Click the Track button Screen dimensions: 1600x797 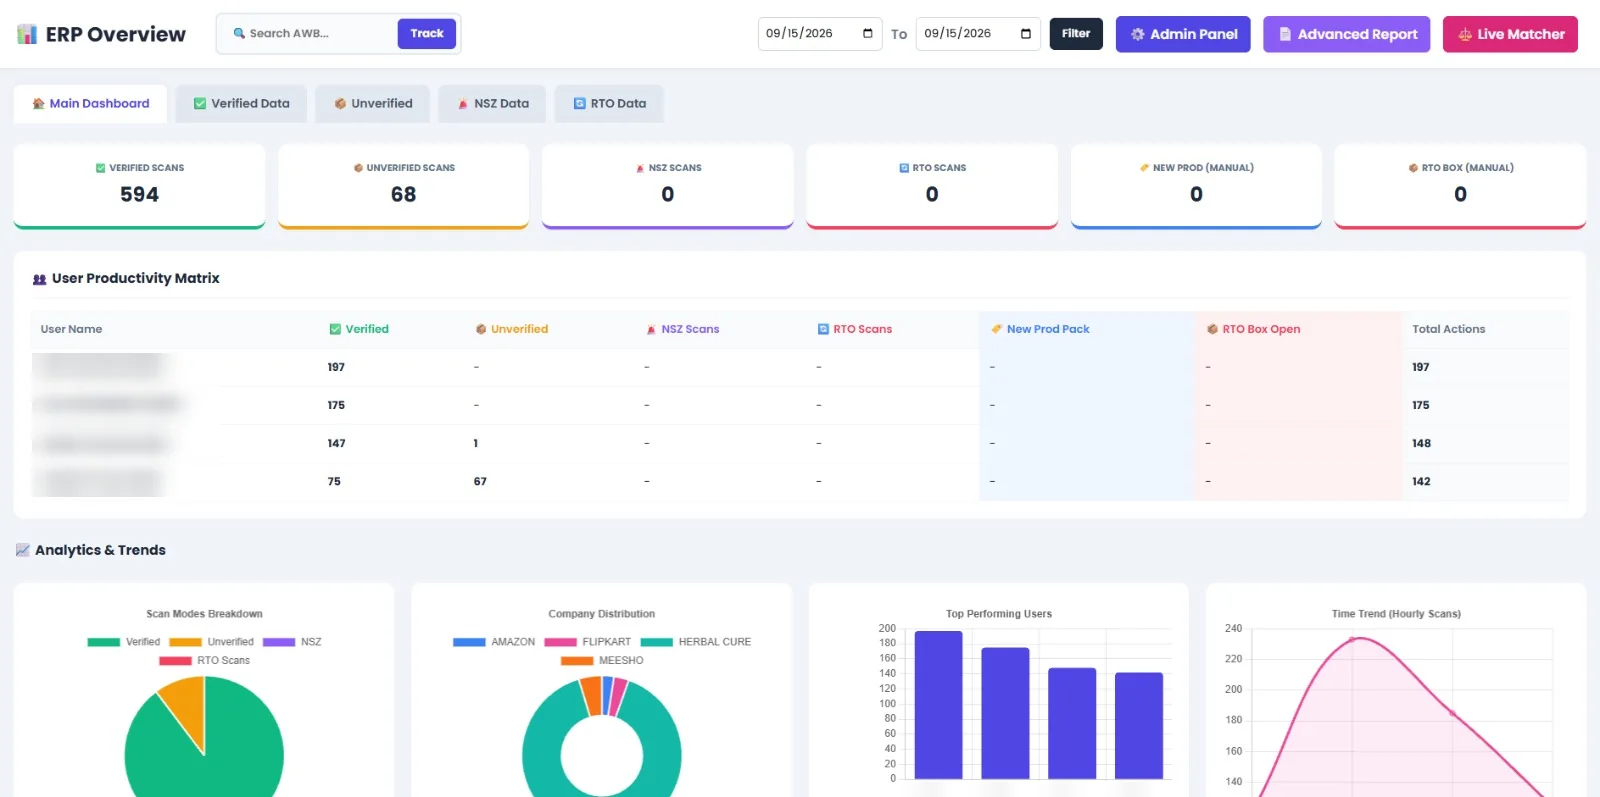pos(427,33)
